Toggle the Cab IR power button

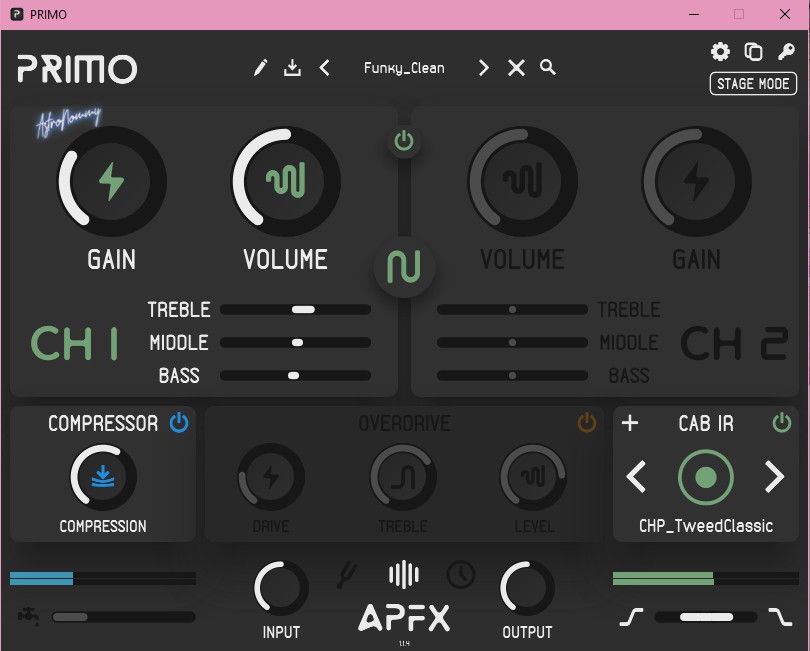click(782, 423)
